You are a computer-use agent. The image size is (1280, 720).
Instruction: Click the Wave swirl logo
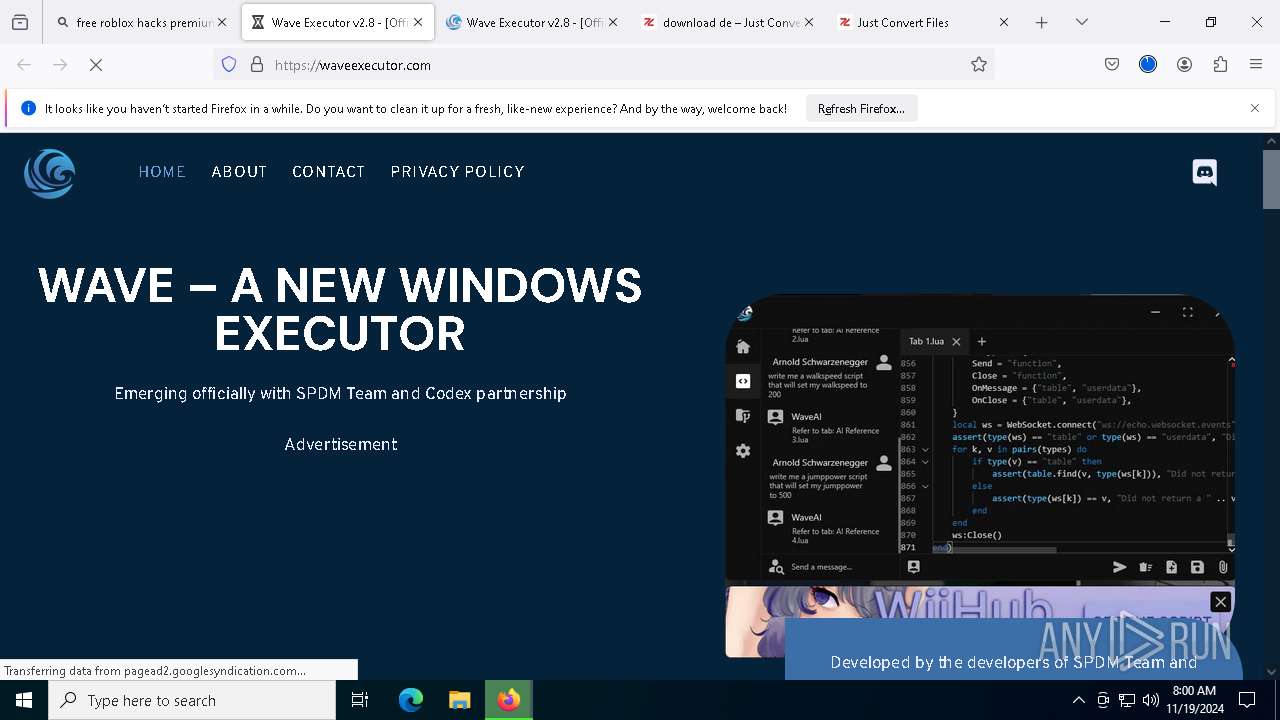[49, 173]
